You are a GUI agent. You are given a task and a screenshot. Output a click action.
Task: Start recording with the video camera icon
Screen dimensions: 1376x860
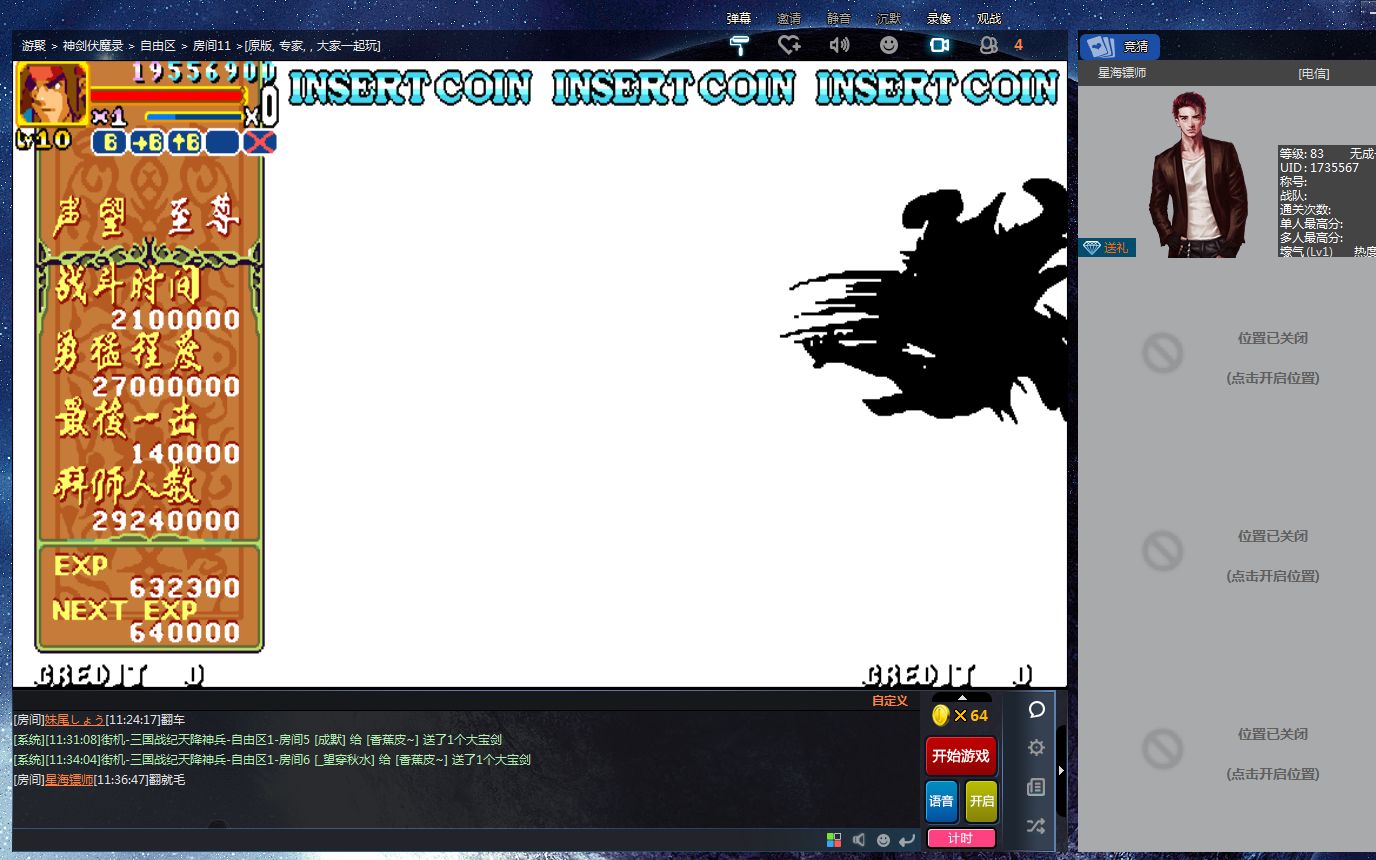pyautogui.click(x=939, y=45)
